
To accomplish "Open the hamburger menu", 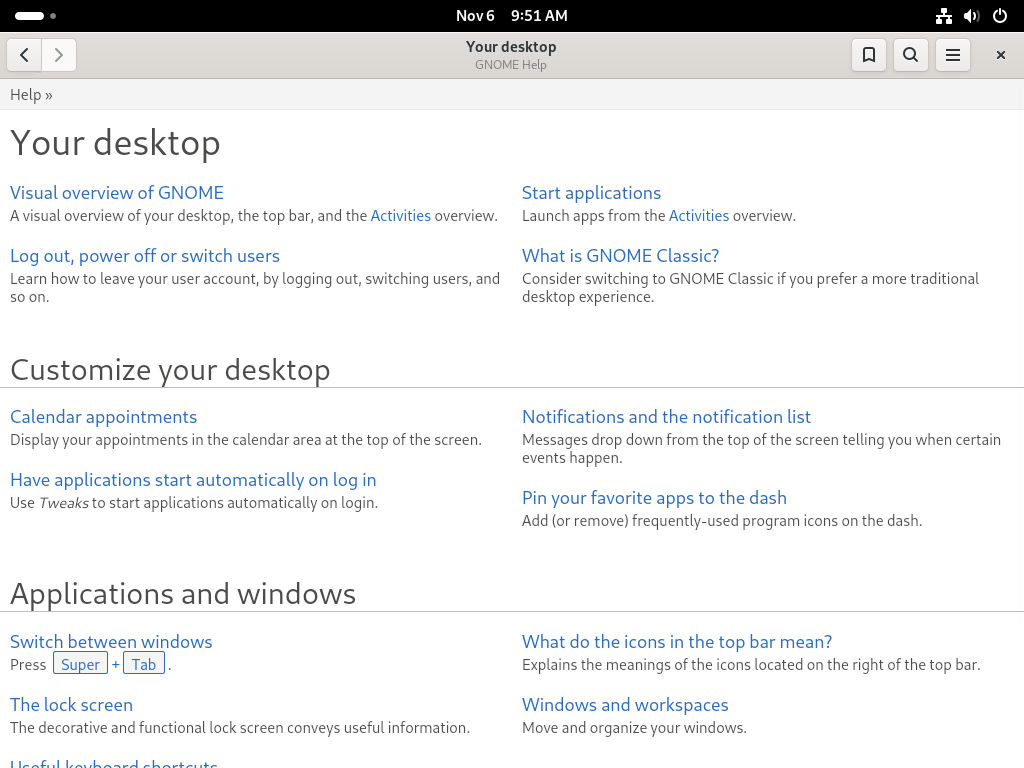I will tap(953, 55).
